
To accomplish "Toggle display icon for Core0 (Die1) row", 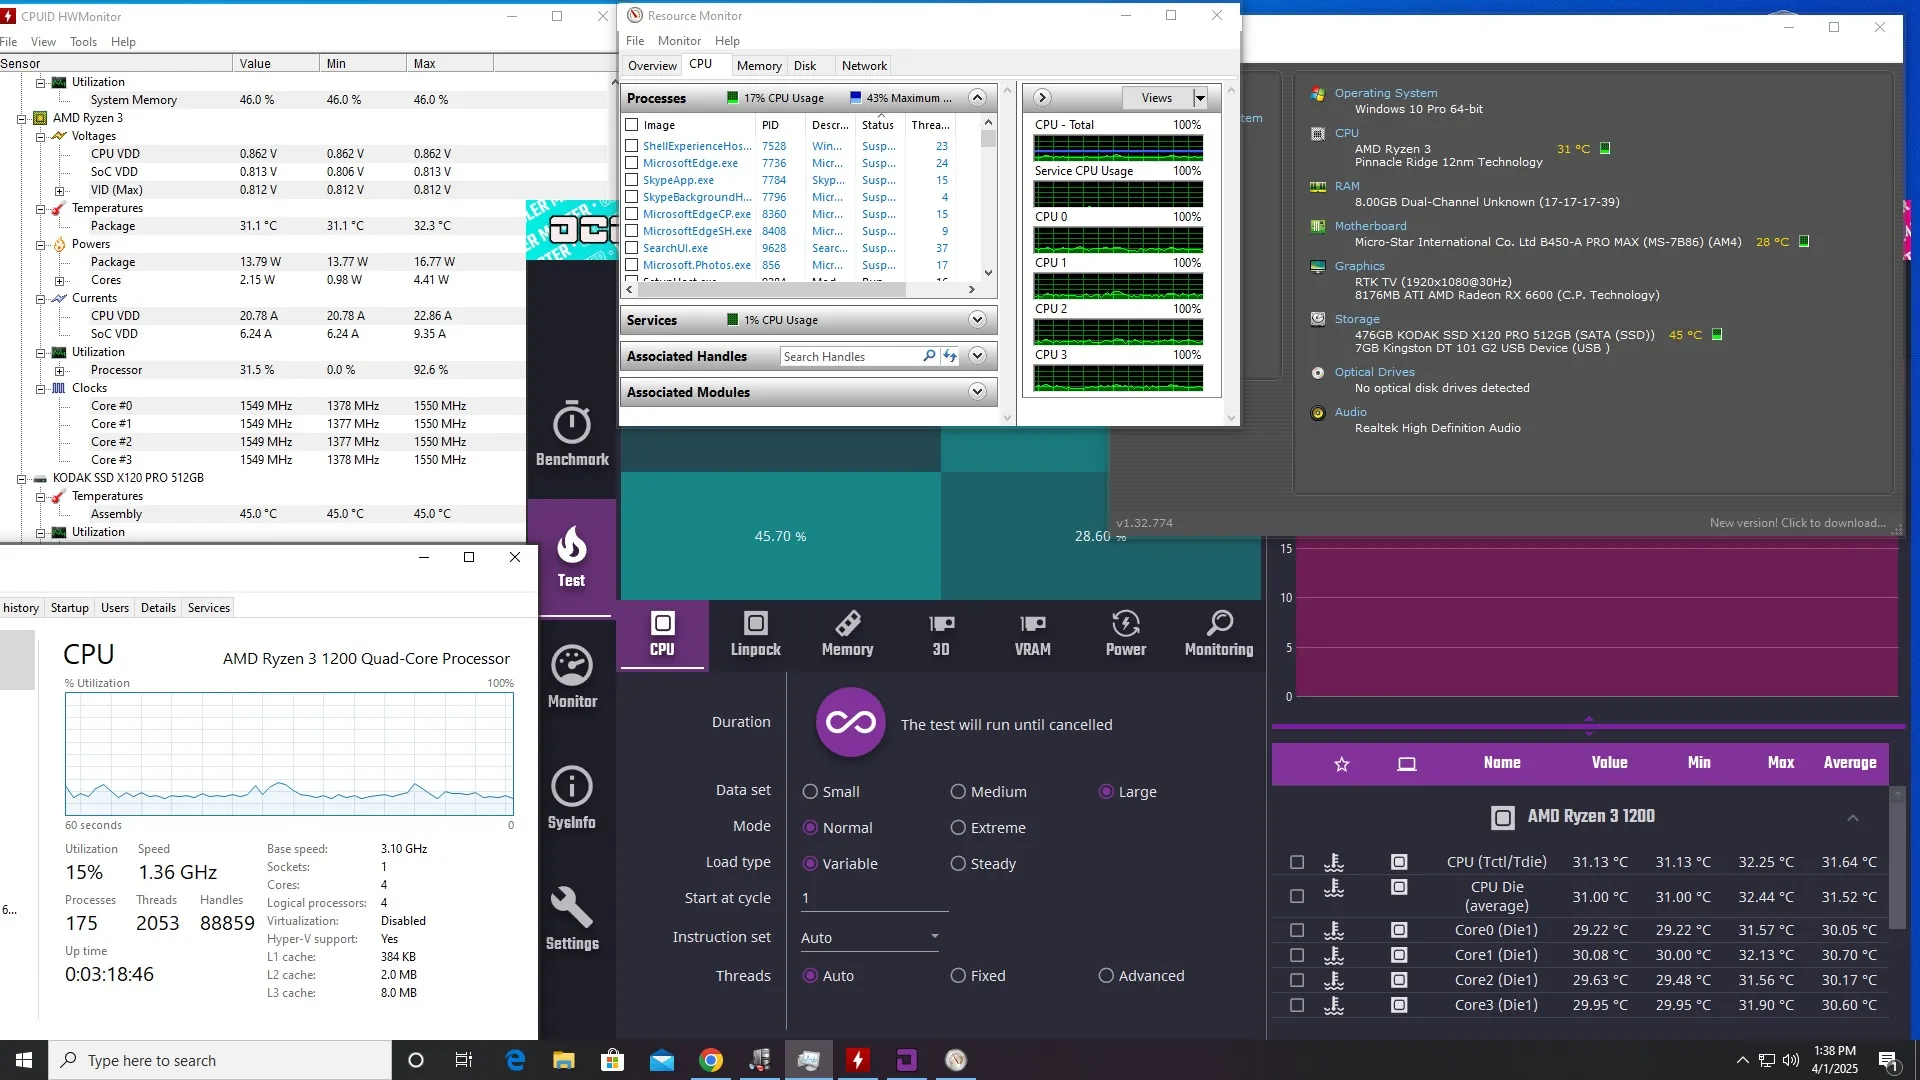I will coord(1399,930).
